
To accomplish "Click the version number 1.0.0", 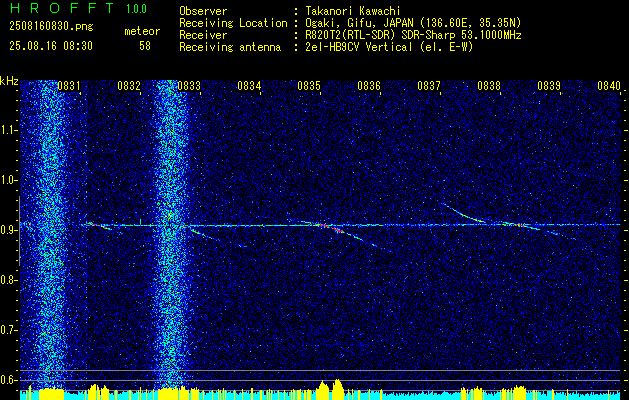I will (136, 8).
